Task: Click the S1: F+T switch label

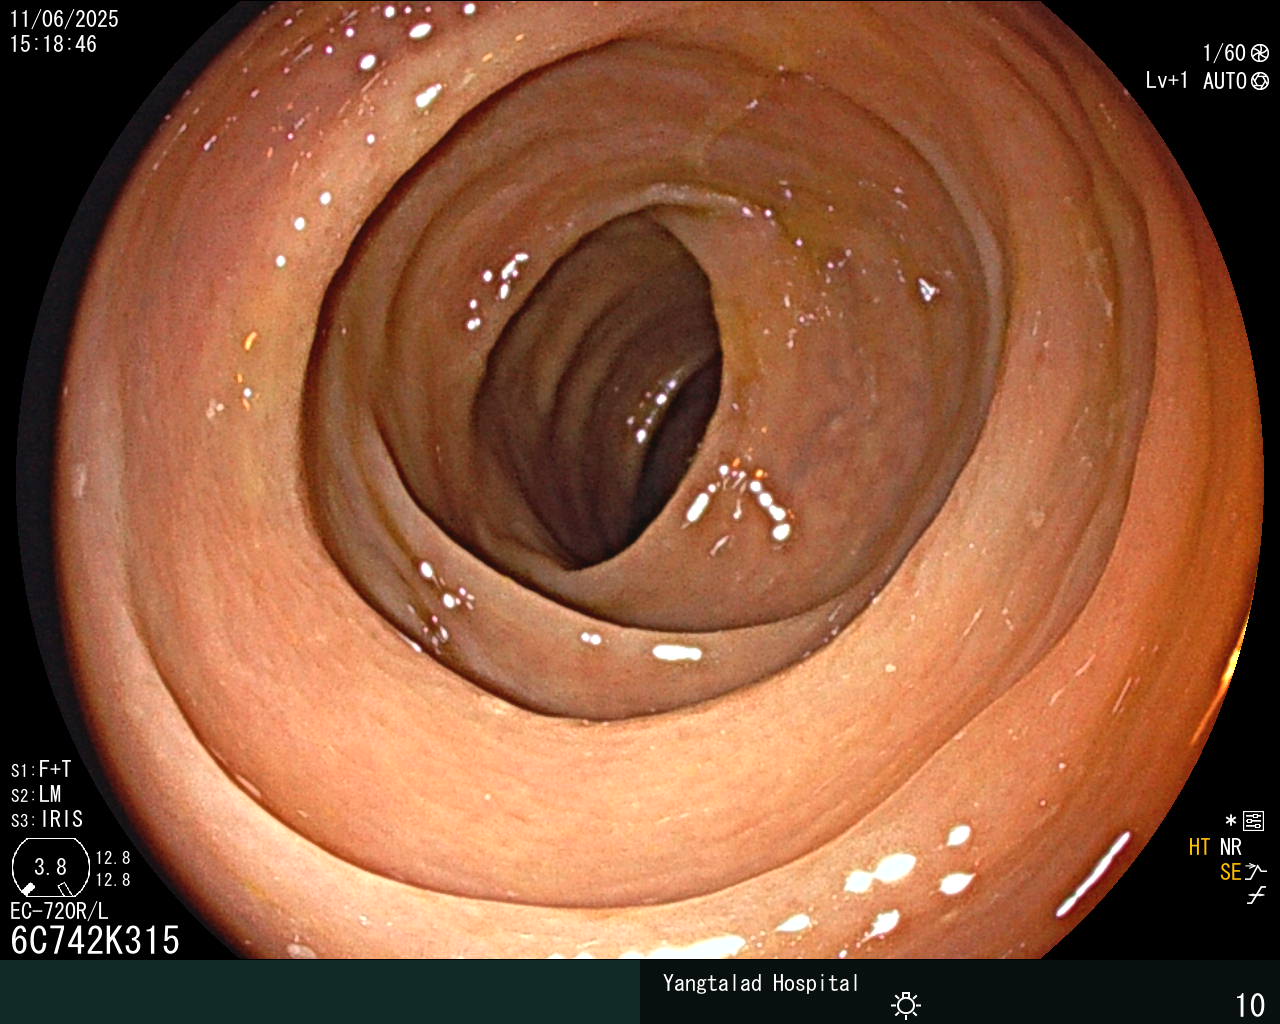Action: pyautogui.click(x=41, y=769)
